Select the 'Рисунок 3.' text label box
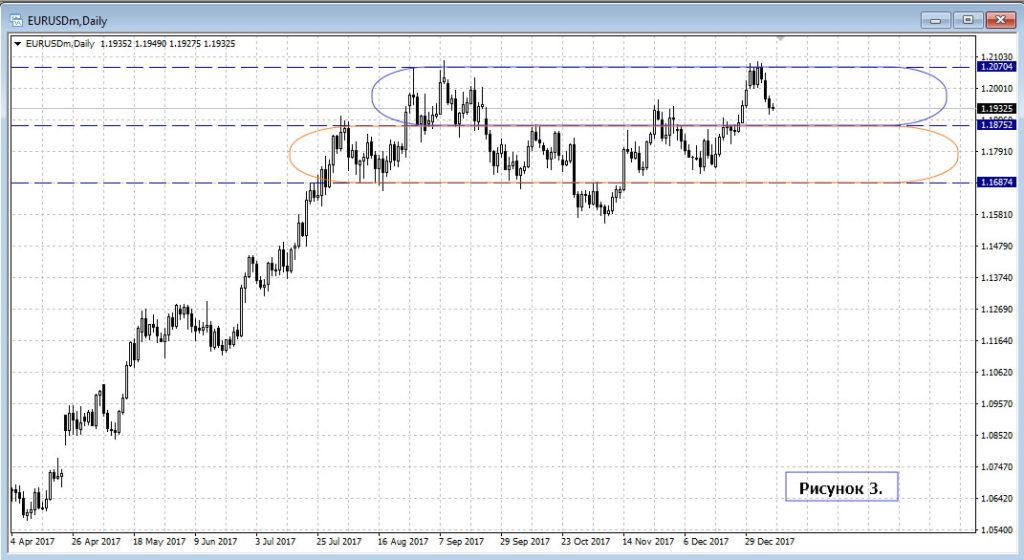This screenshot has width=1024, height=560. (x=840, y=487)
